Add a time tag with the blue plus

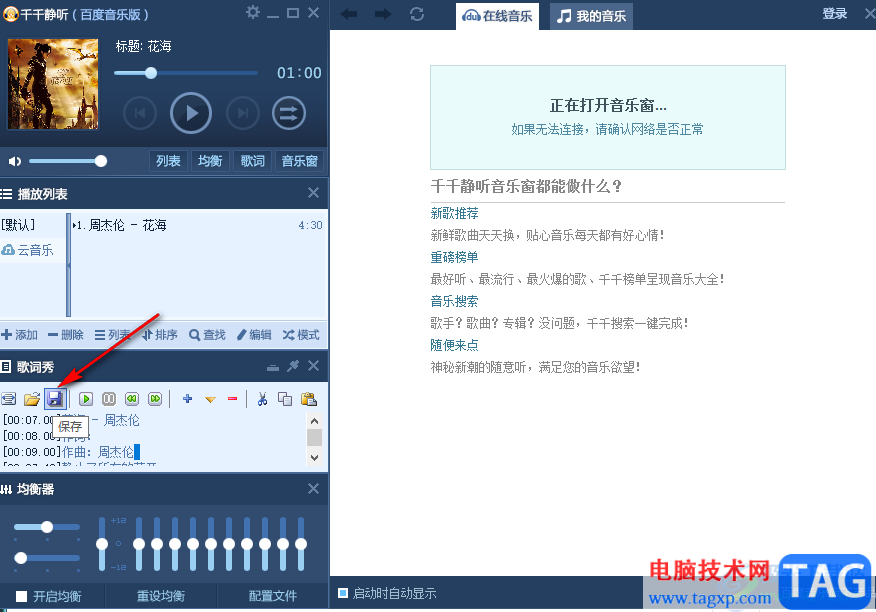pos(188,399)
